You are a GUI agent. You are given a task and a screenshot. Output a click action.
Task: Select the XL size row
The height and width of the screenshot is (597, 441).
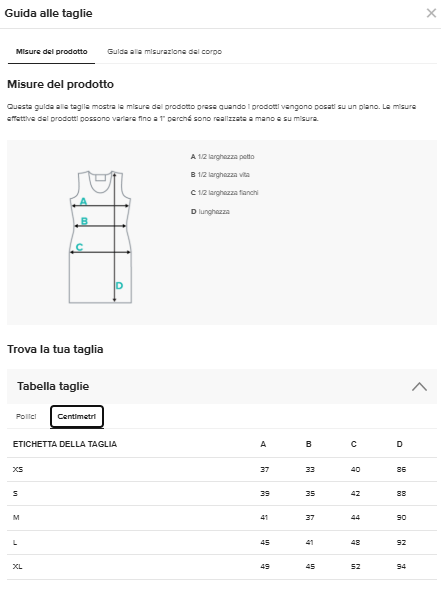222,567
